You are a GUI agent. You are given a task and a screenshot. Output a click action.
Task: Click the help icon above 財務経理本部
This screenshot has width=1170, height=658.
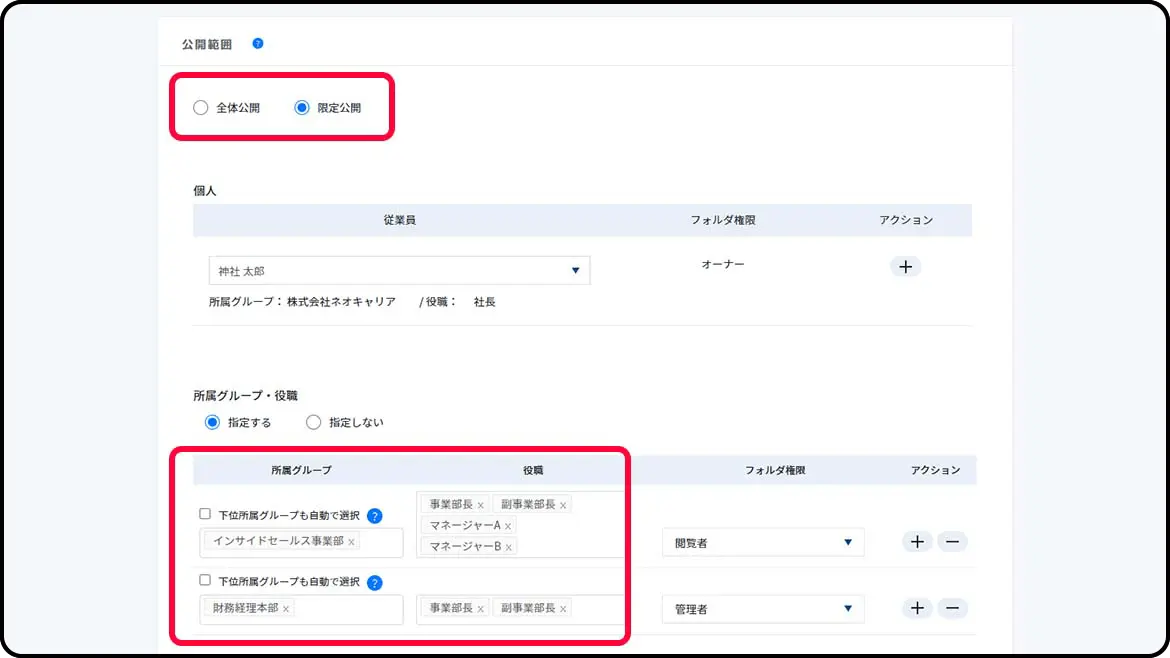coord(375,583)
